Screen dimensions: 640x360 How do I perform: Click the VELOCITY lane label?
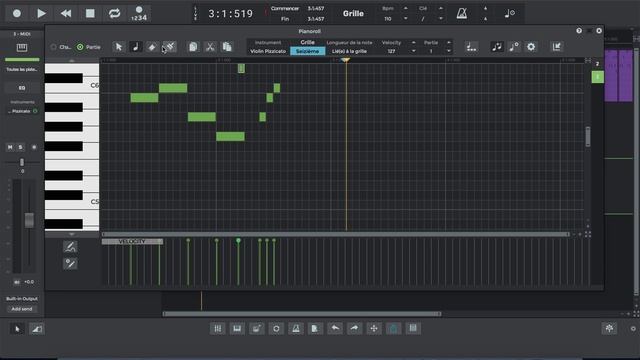tap(132, 242)
